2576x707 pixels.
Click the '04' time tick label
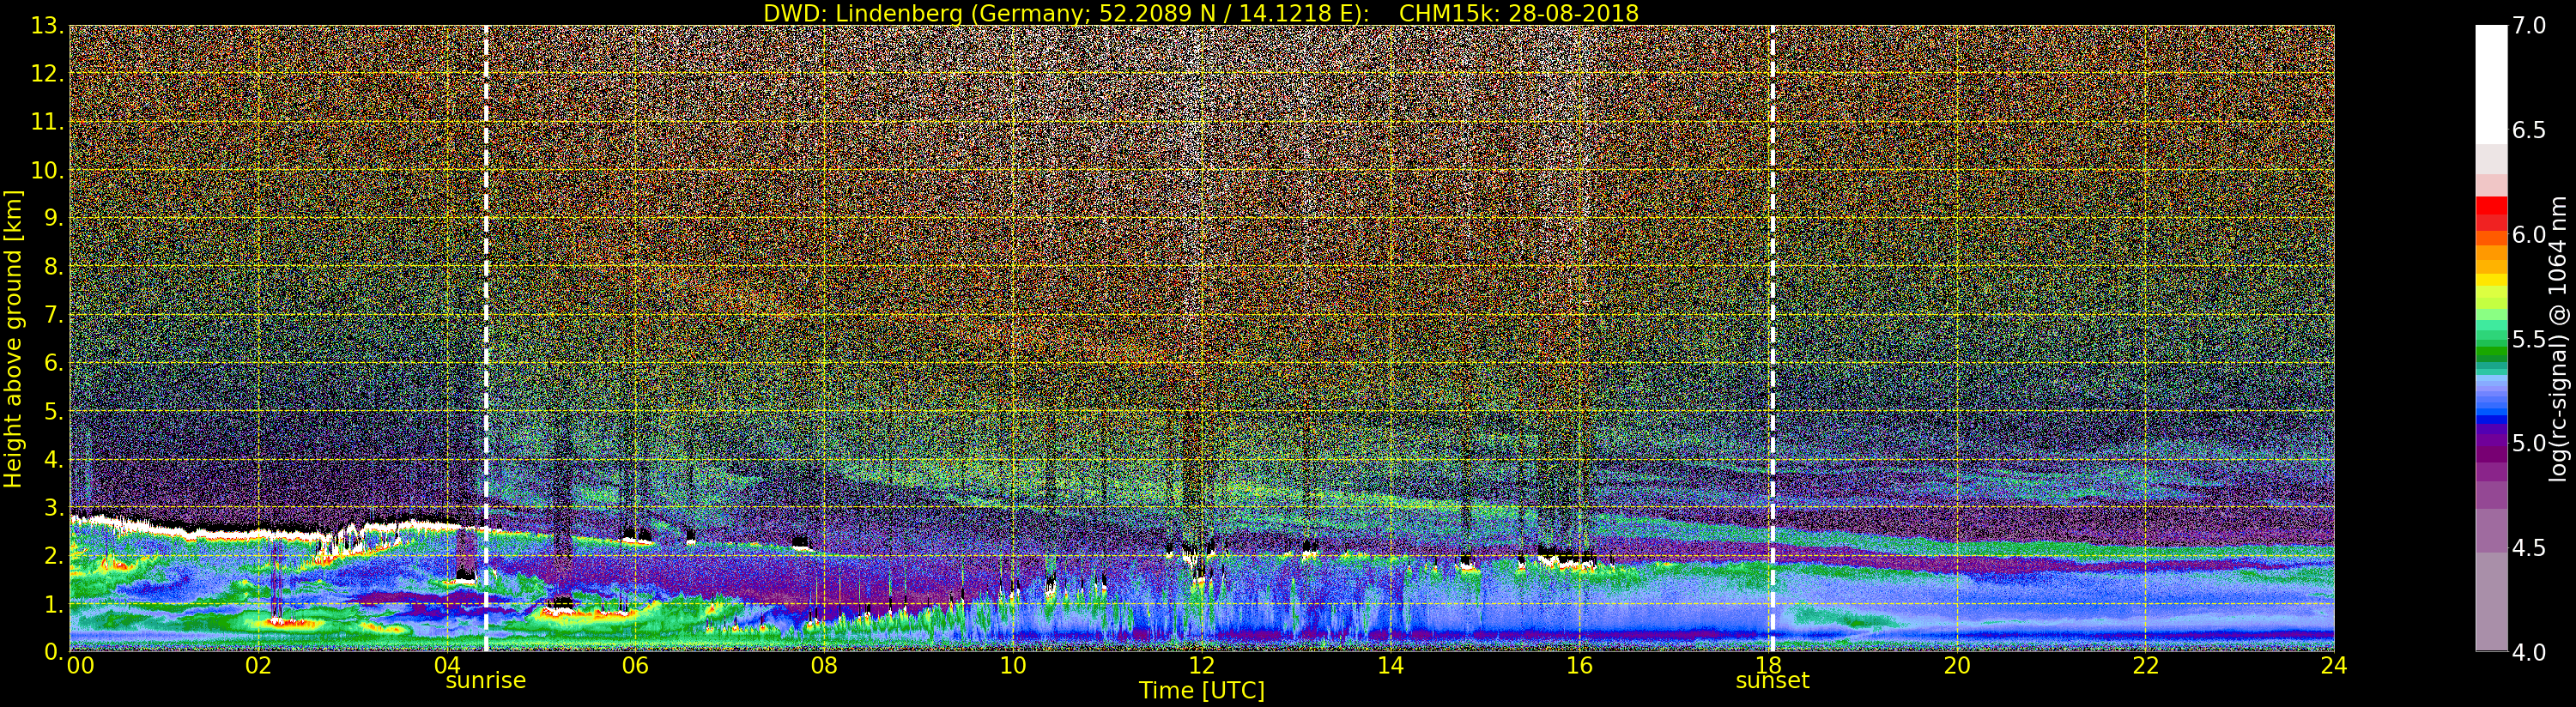click(447, 664)
